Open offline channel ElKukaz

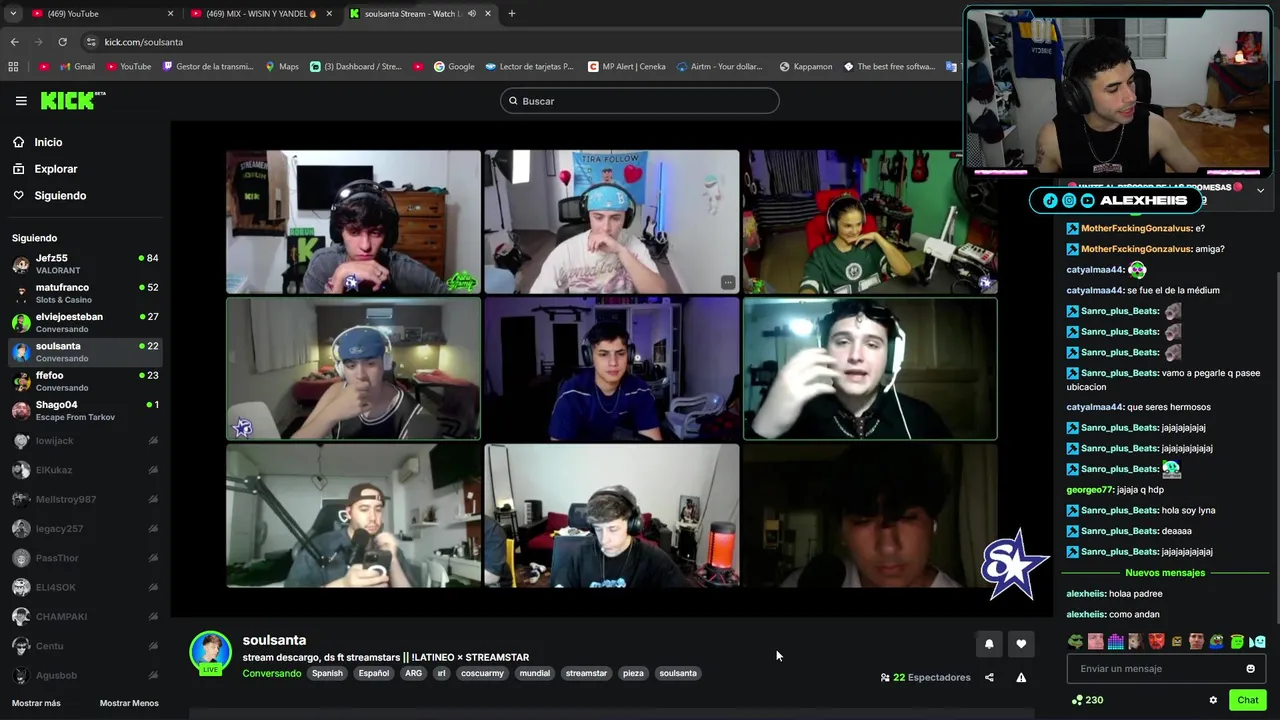(x=85, y=470)
